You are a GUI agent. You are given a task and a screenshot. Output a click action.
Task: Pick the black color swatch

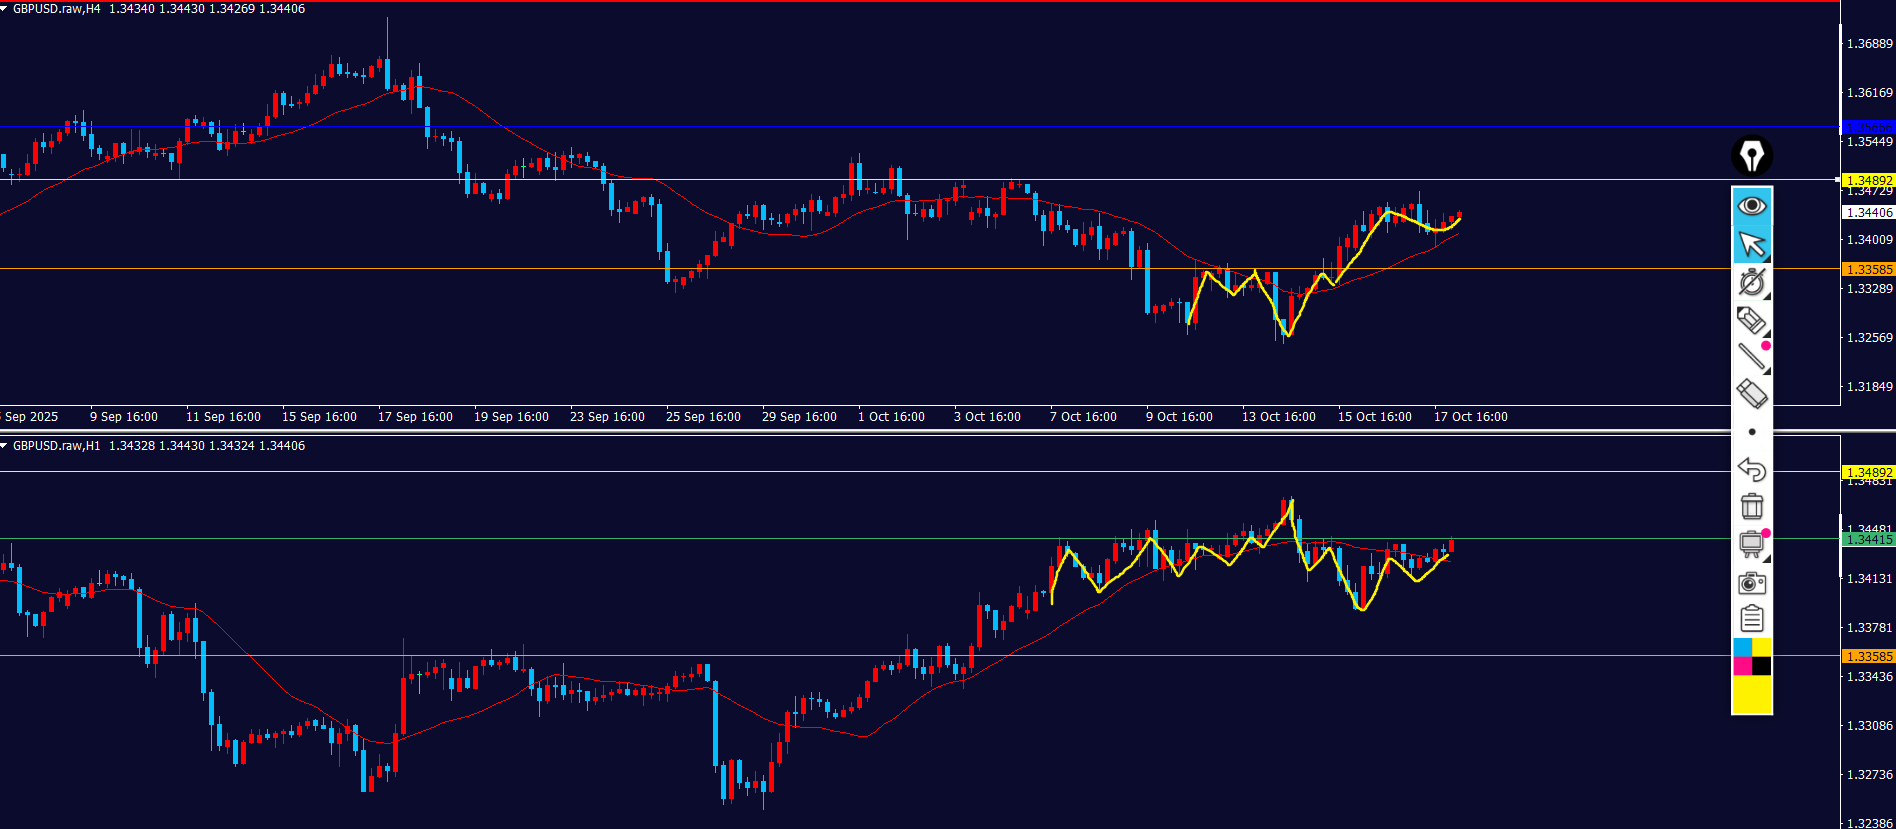(x=1761, y=666)
